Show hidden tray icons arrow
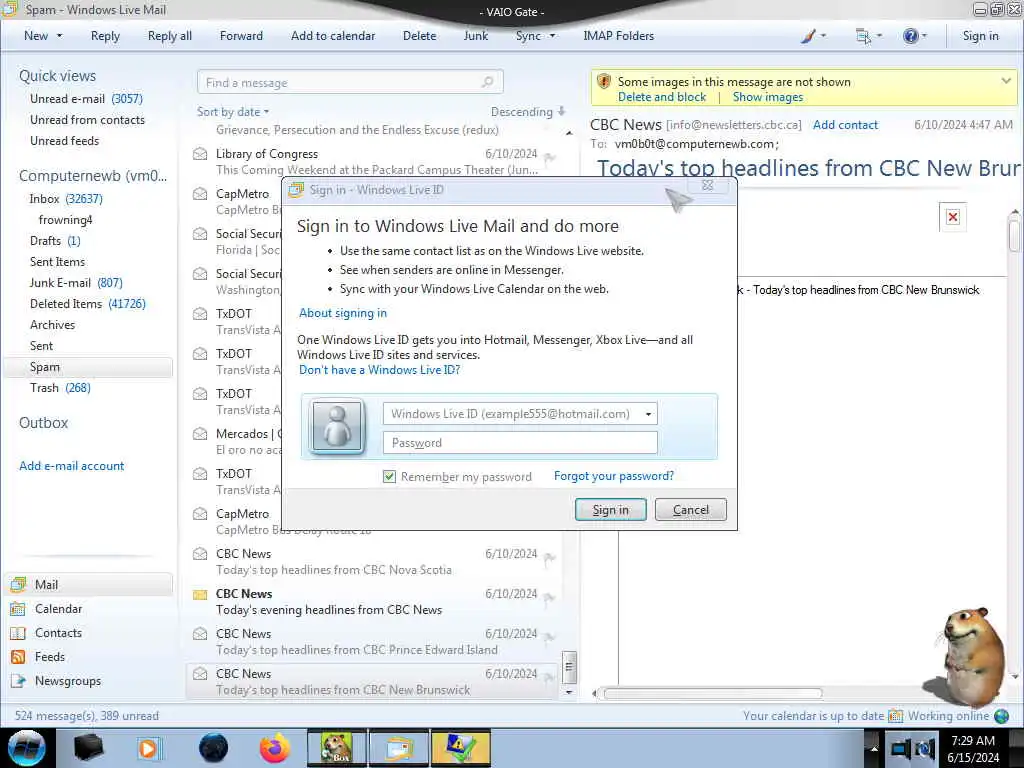Screen dimensions: 1024x768 pyautogui.click(x=874, y=748)
